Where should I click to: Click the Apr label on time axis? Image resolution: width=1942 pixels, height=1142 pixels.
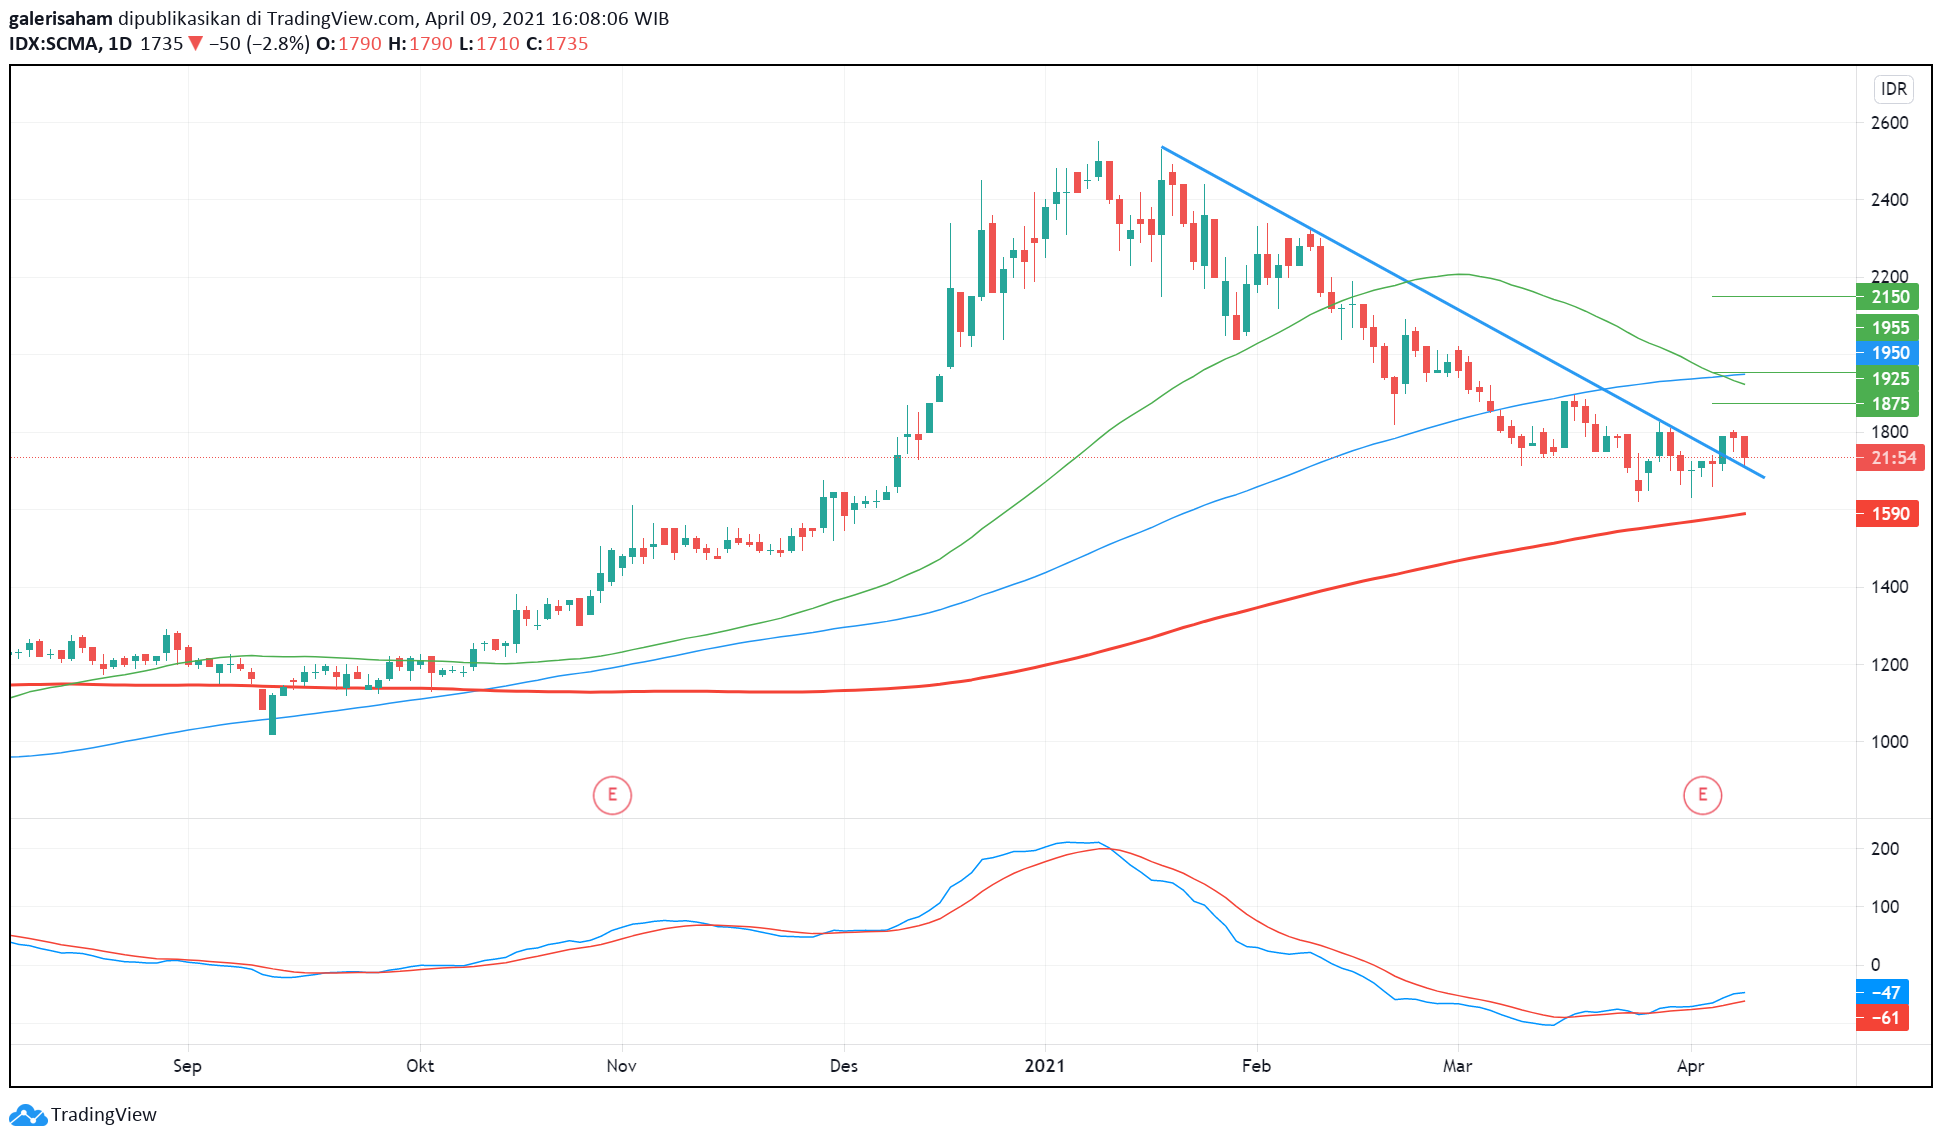[x=1690, y=1066]
